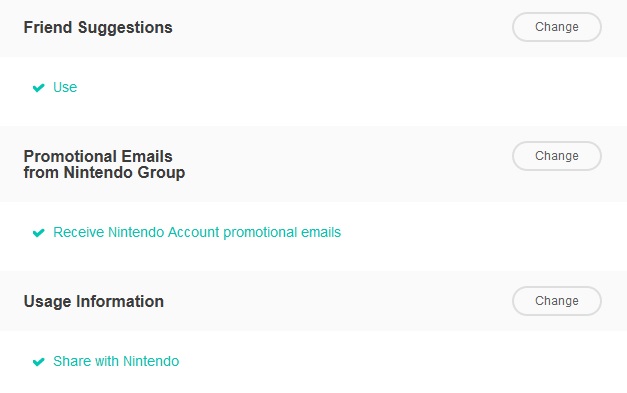This screenshot has width=627, height=393.
Task: Click the word 'emails' at end of green text
Action: 321,232
